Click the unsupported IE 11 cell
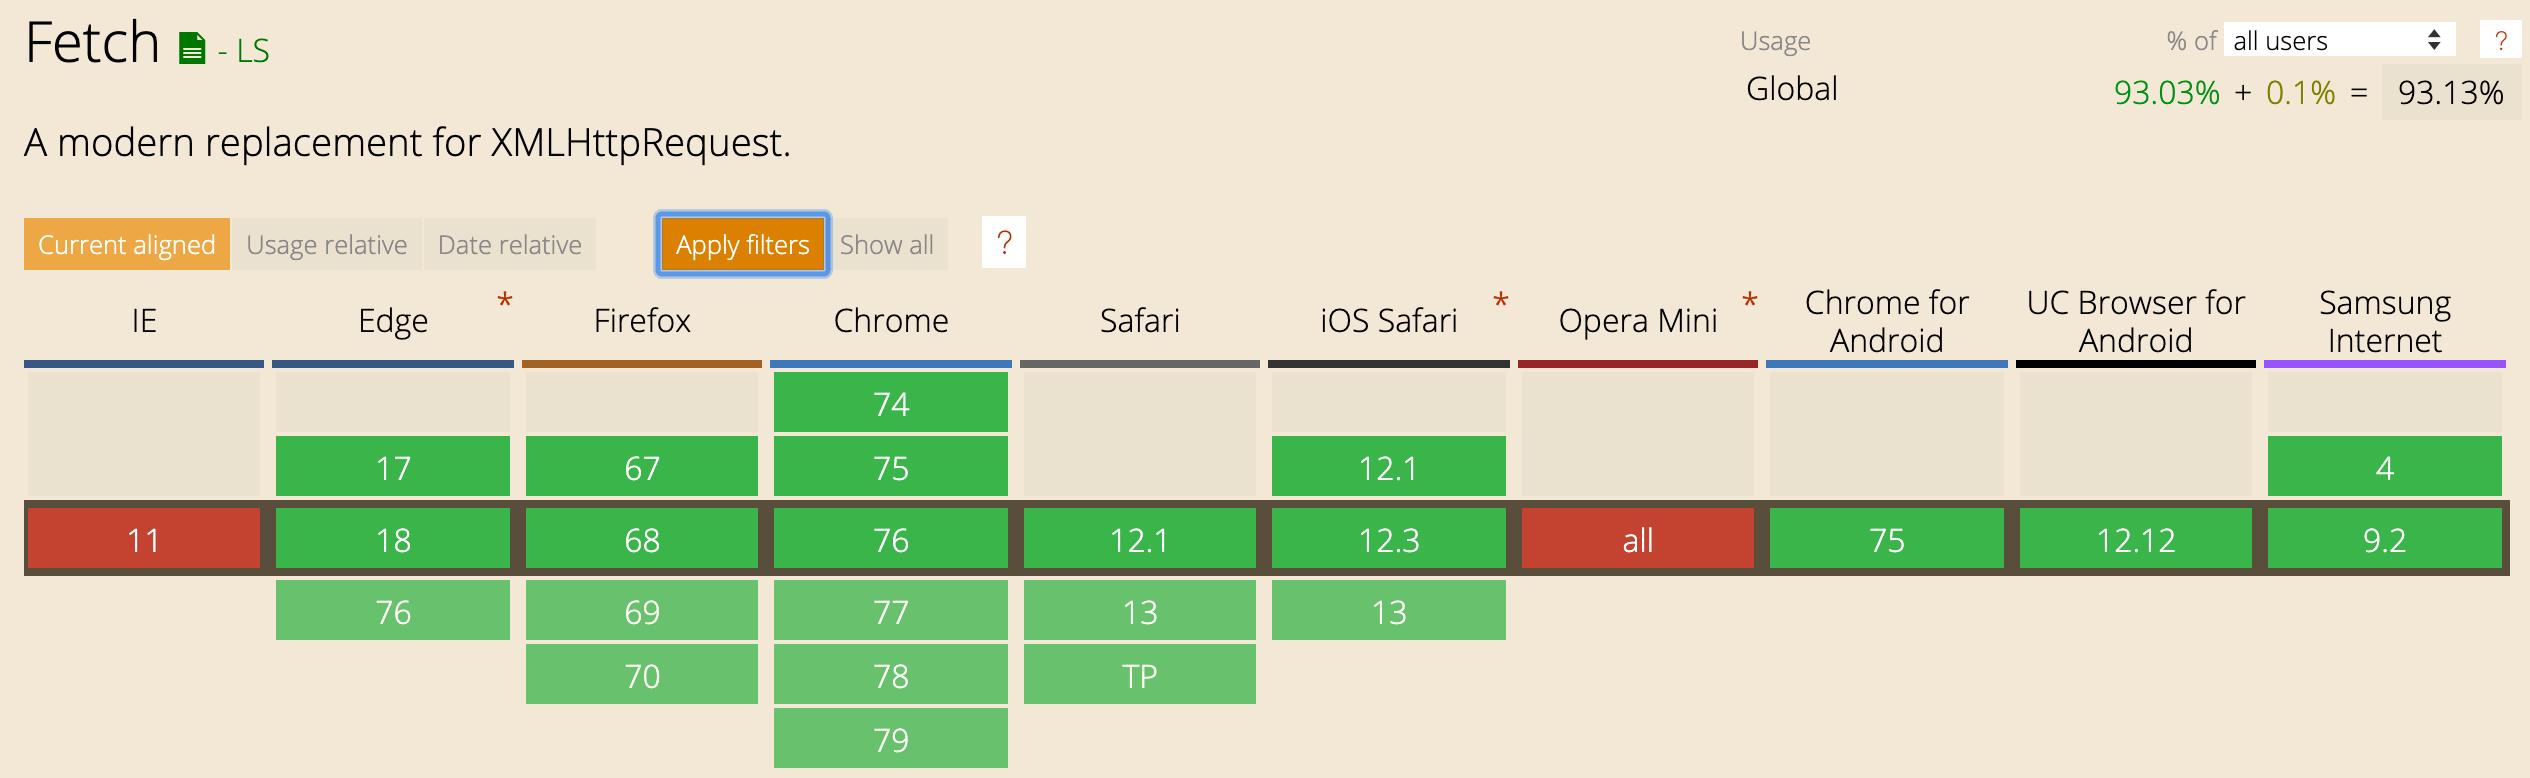 coord(143,539)
